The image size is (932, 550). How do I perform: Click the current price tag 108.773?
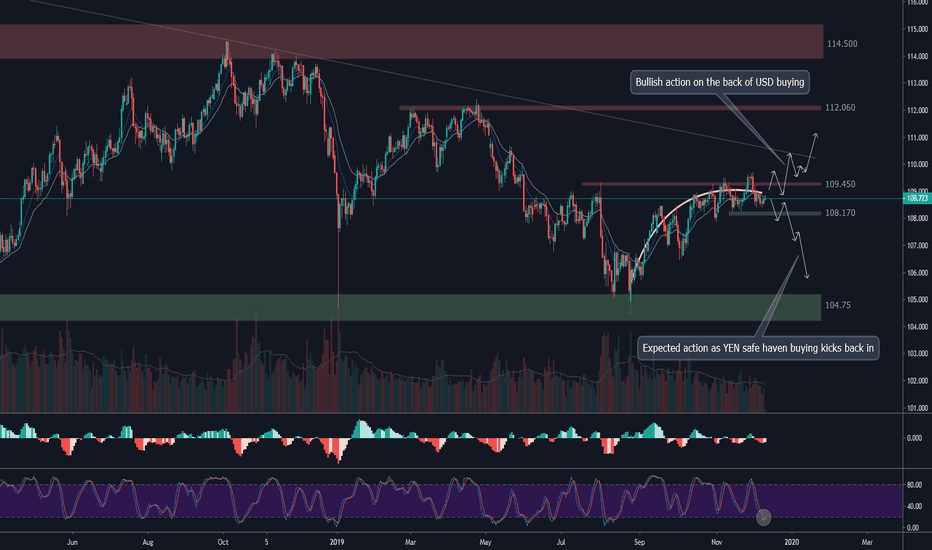[x=917, y=198]
